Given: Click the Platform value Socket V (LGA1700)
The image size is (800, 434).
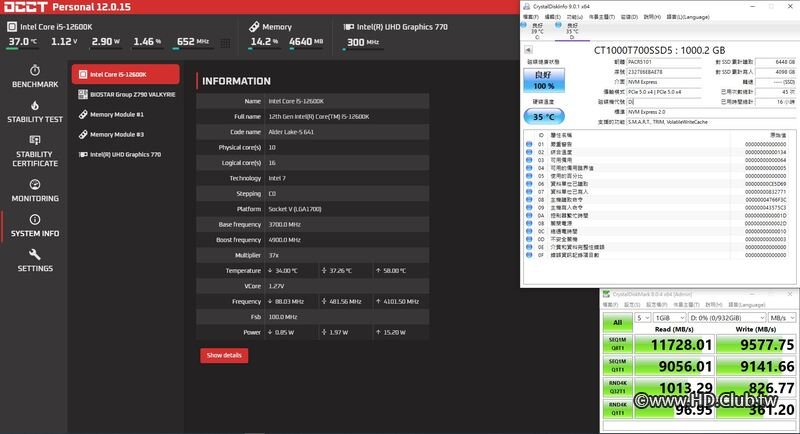Looking at the screenshot, I should [x=295, y=209].
